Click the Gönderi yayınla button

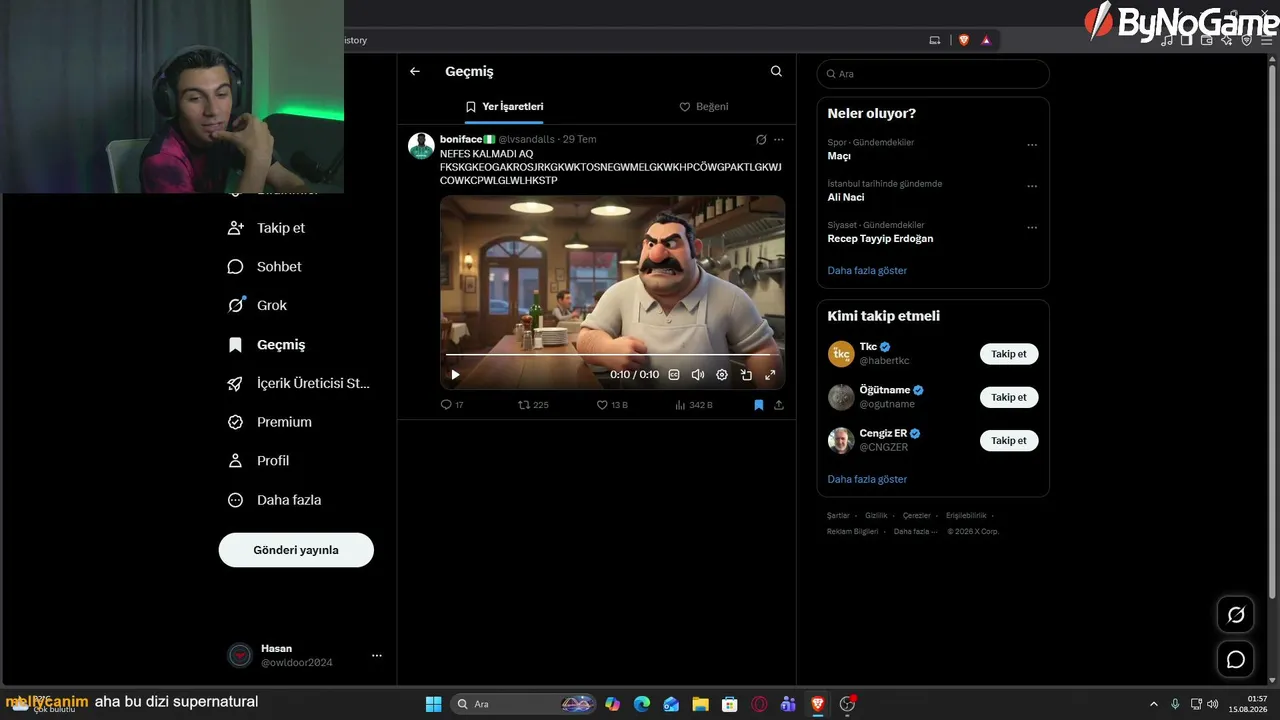(x=296, y=550)
